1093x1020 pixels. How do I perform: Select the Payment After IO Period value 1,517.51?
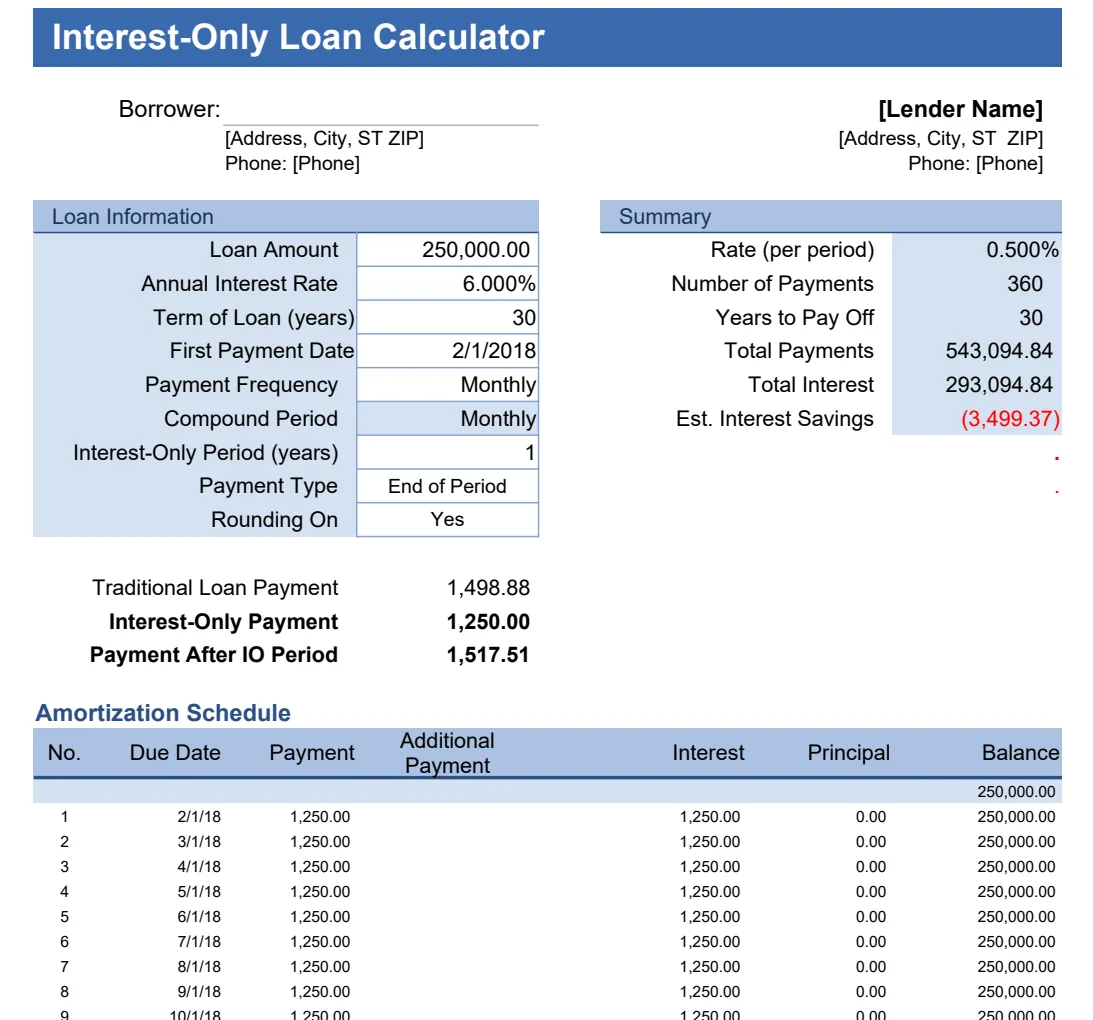488,655
